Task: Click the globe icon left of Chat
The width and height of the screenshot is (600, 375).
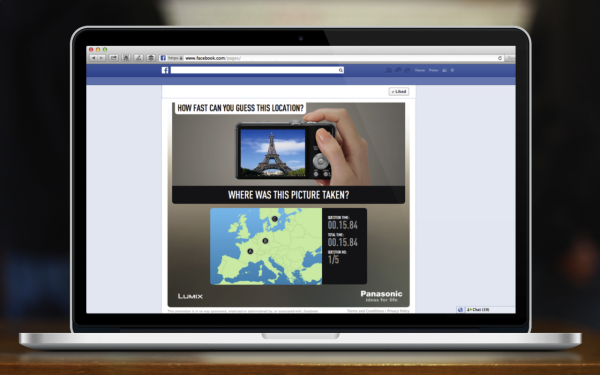Action: tap(460, 310)
